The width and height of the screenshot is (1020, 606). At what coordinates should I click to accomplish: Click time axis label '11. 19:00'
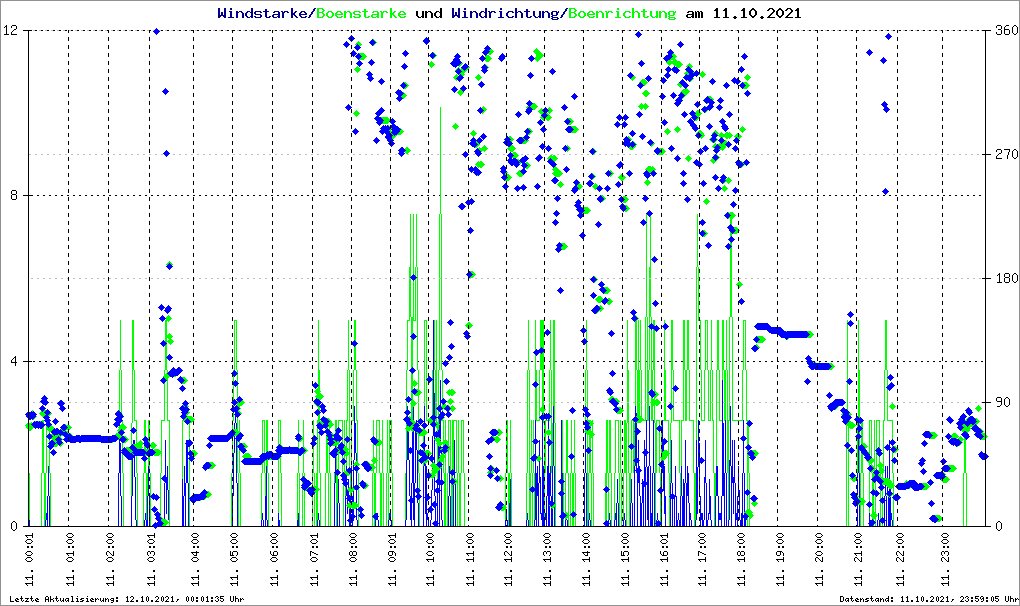click(x=779, y=559)
